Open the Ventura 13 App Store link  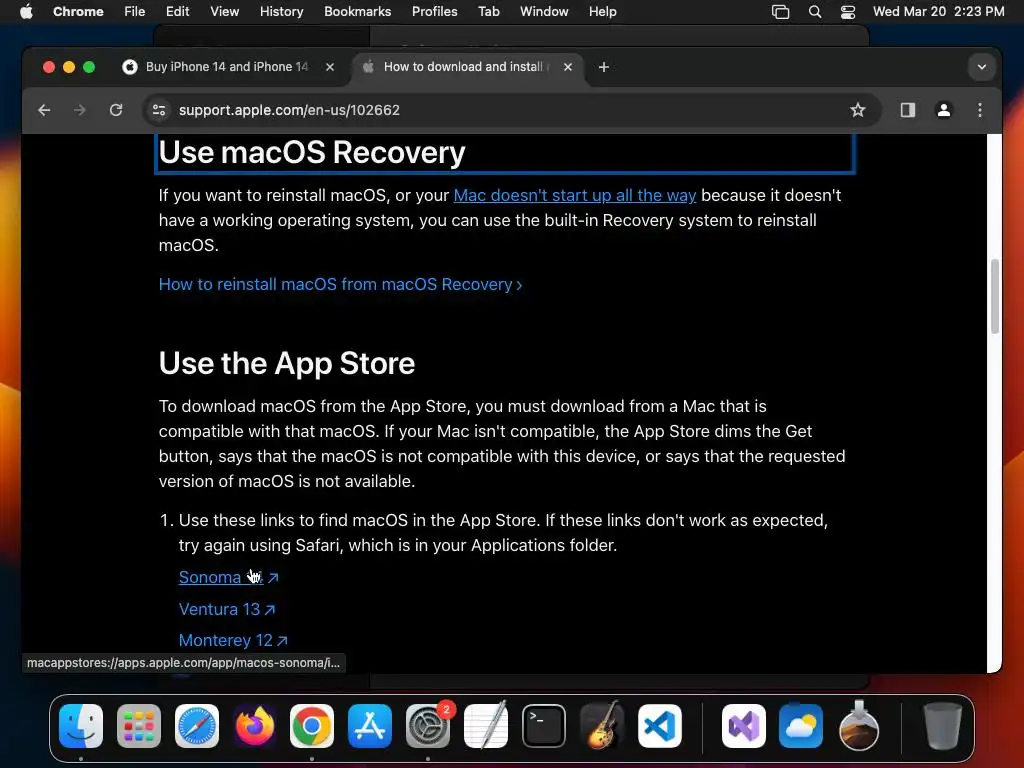pos(227,609)
